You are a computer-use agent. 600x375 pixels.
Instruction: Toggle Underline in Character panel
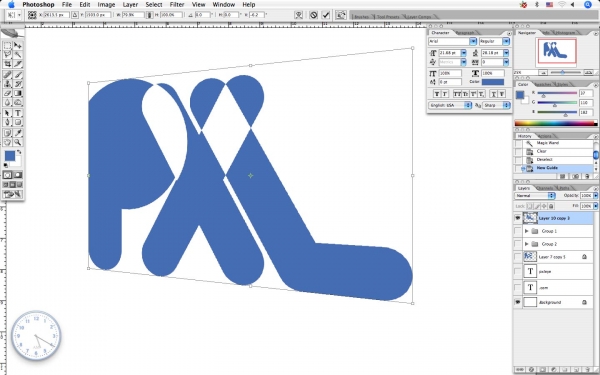(x=494, y=94)
